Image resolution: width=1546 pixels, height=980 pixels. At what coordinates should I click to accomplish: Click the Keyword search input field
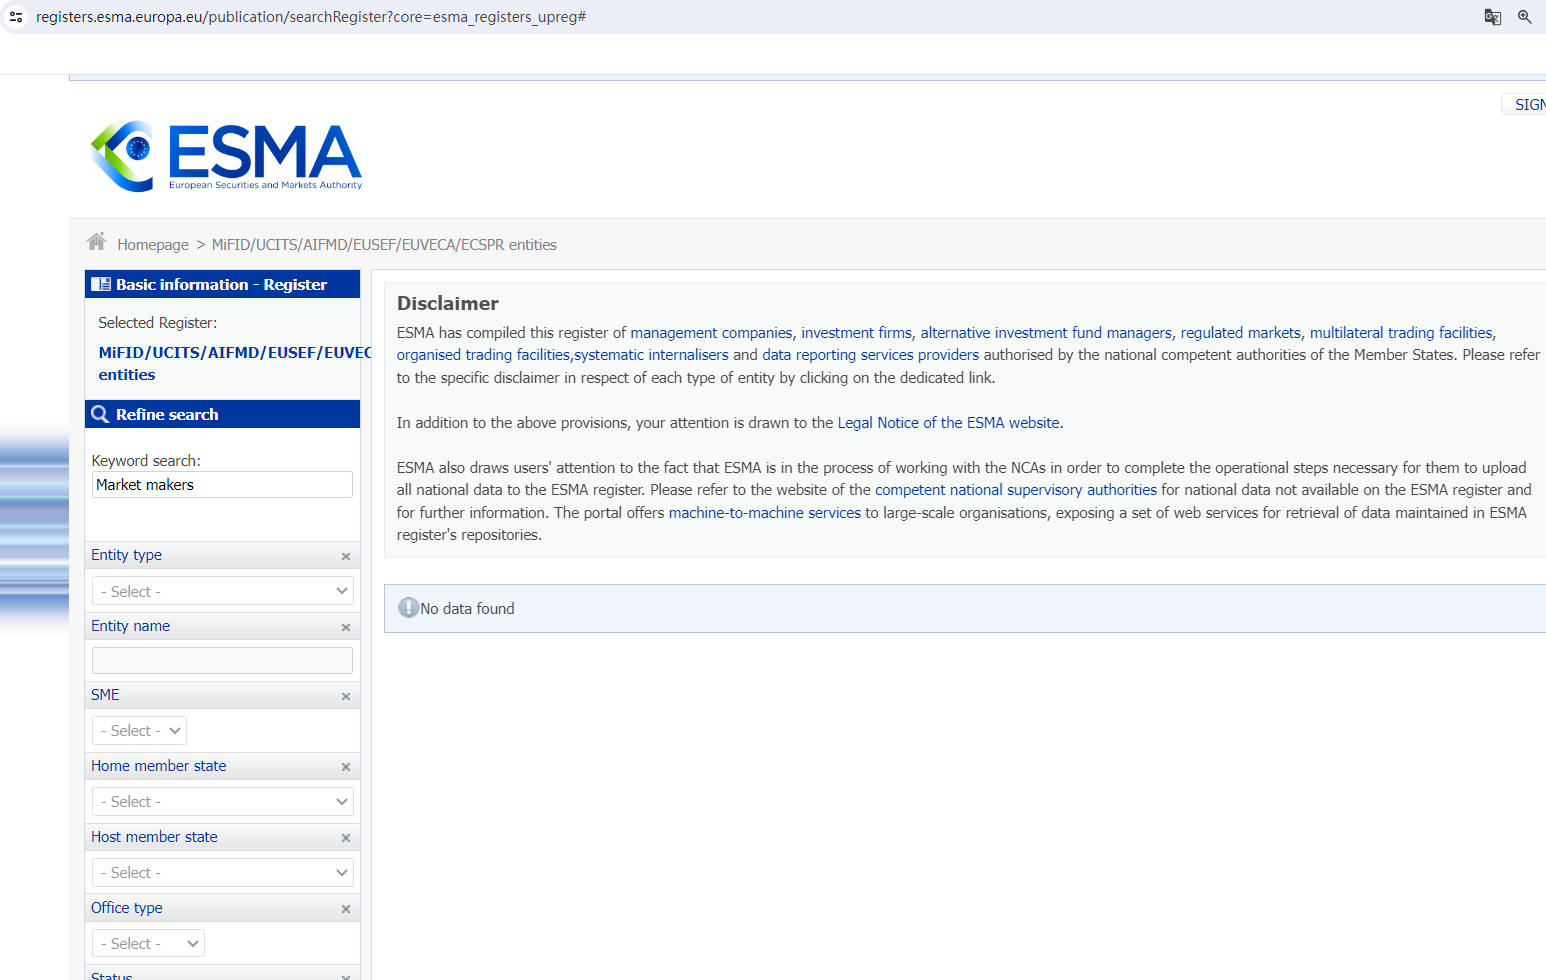[222, 485]
